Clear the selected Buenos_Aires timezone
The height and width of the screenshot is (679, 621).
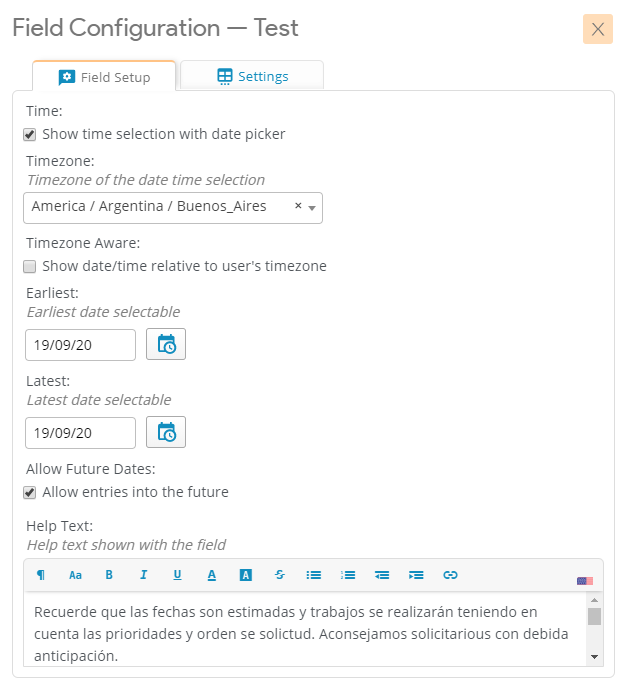coord(298,206)
